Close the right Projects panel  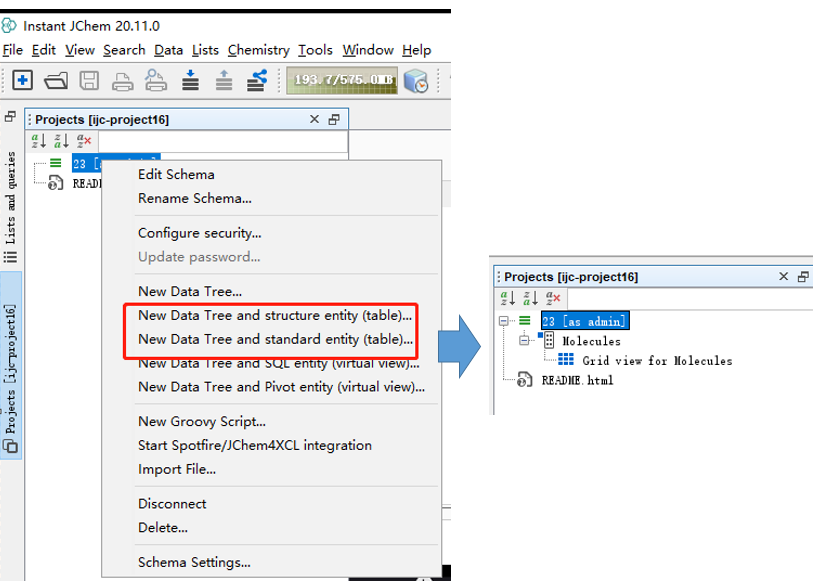tap(783, 277)
